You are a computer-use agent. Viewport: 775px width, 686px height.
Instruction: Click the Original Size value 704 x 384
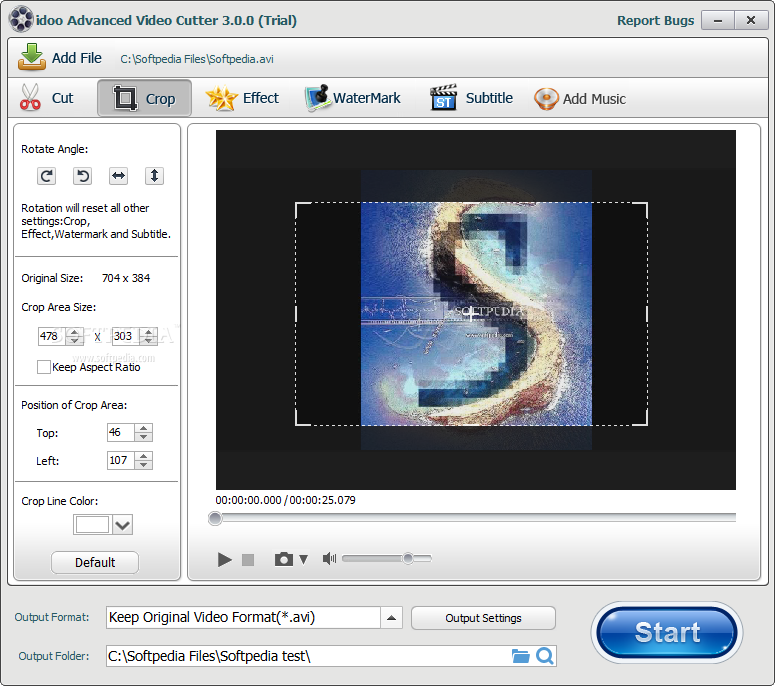pos(126,278)
